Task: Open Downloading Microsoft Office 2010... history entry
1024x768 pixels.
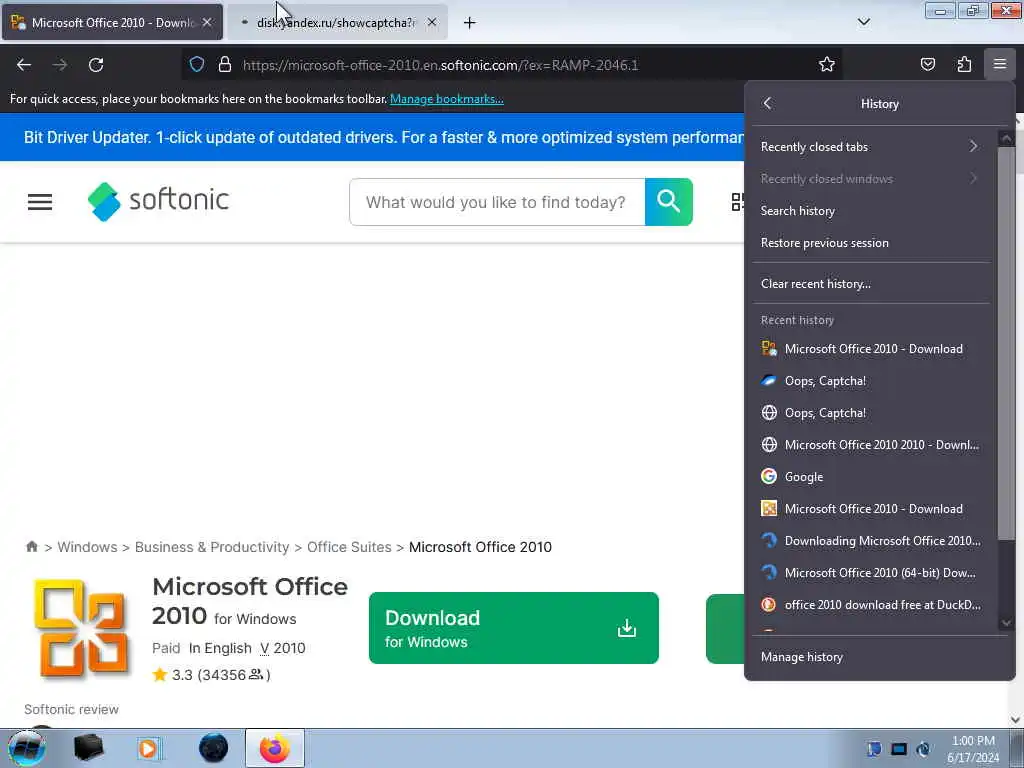Action: point(871,541)
